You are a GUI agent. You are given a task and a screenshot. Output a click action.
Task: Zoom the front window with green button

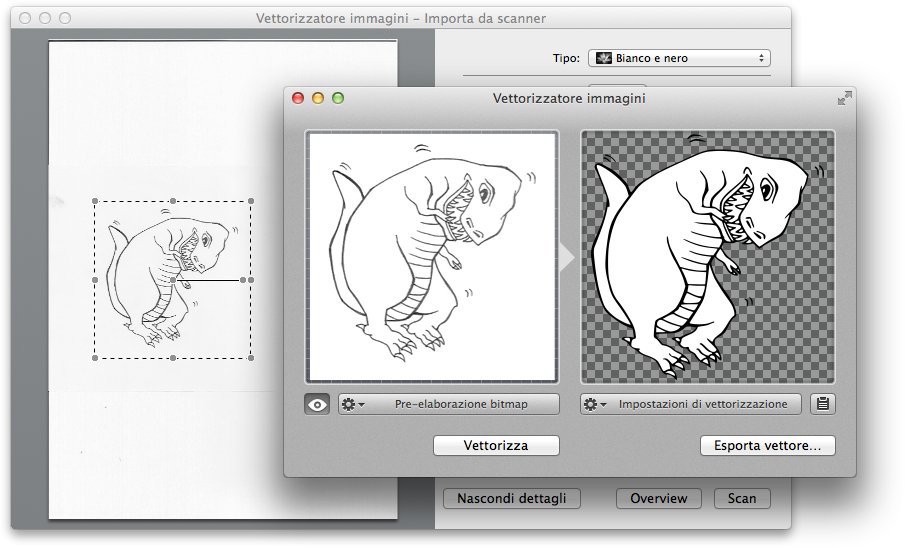(338, 98)
